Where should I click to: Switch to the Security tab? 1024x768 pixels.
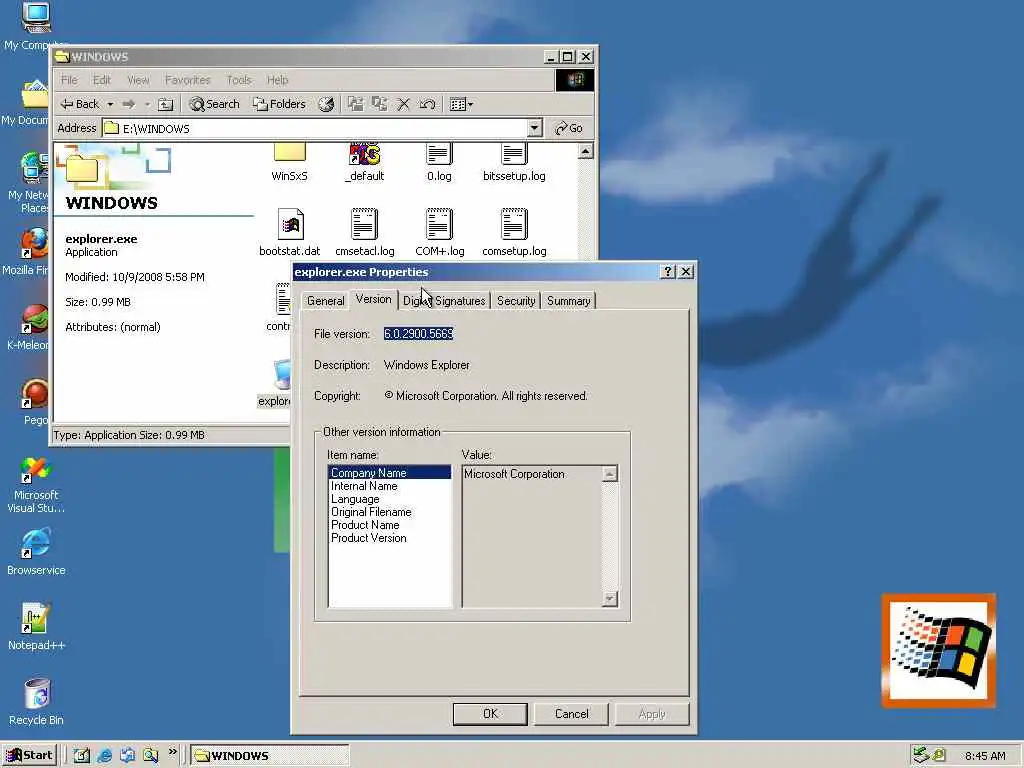(x=516, y=301)
